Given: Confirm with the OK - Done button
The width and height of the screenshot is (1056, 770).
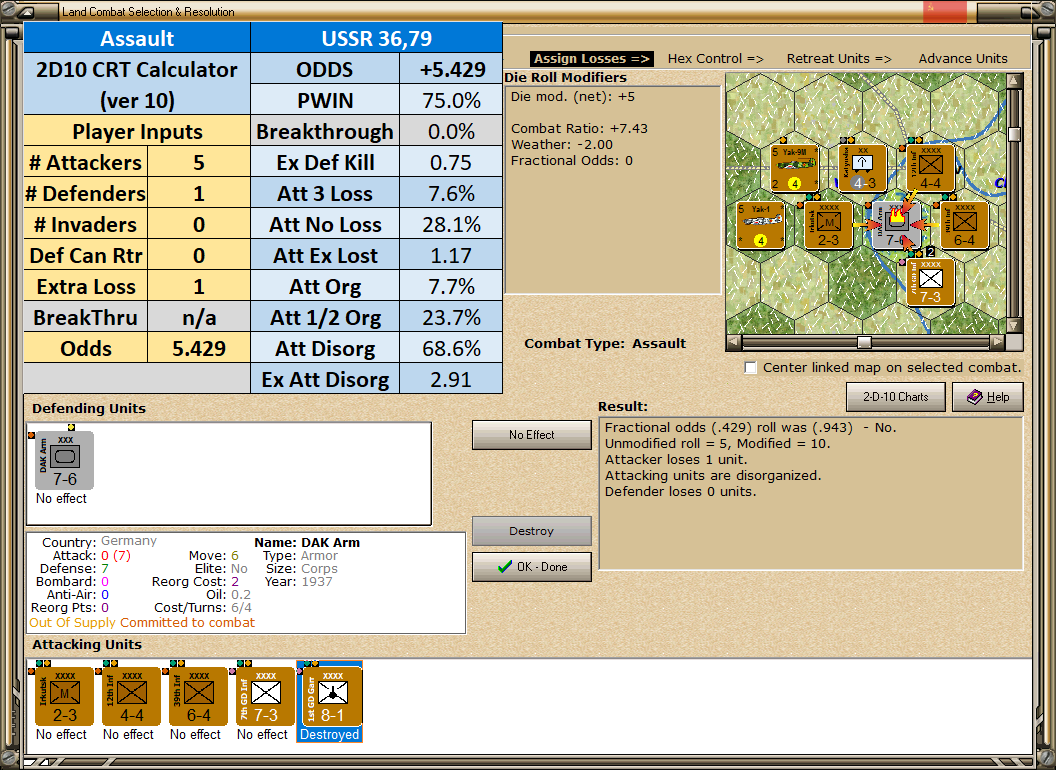Looking at the screenshot, I should pos(531,567).
